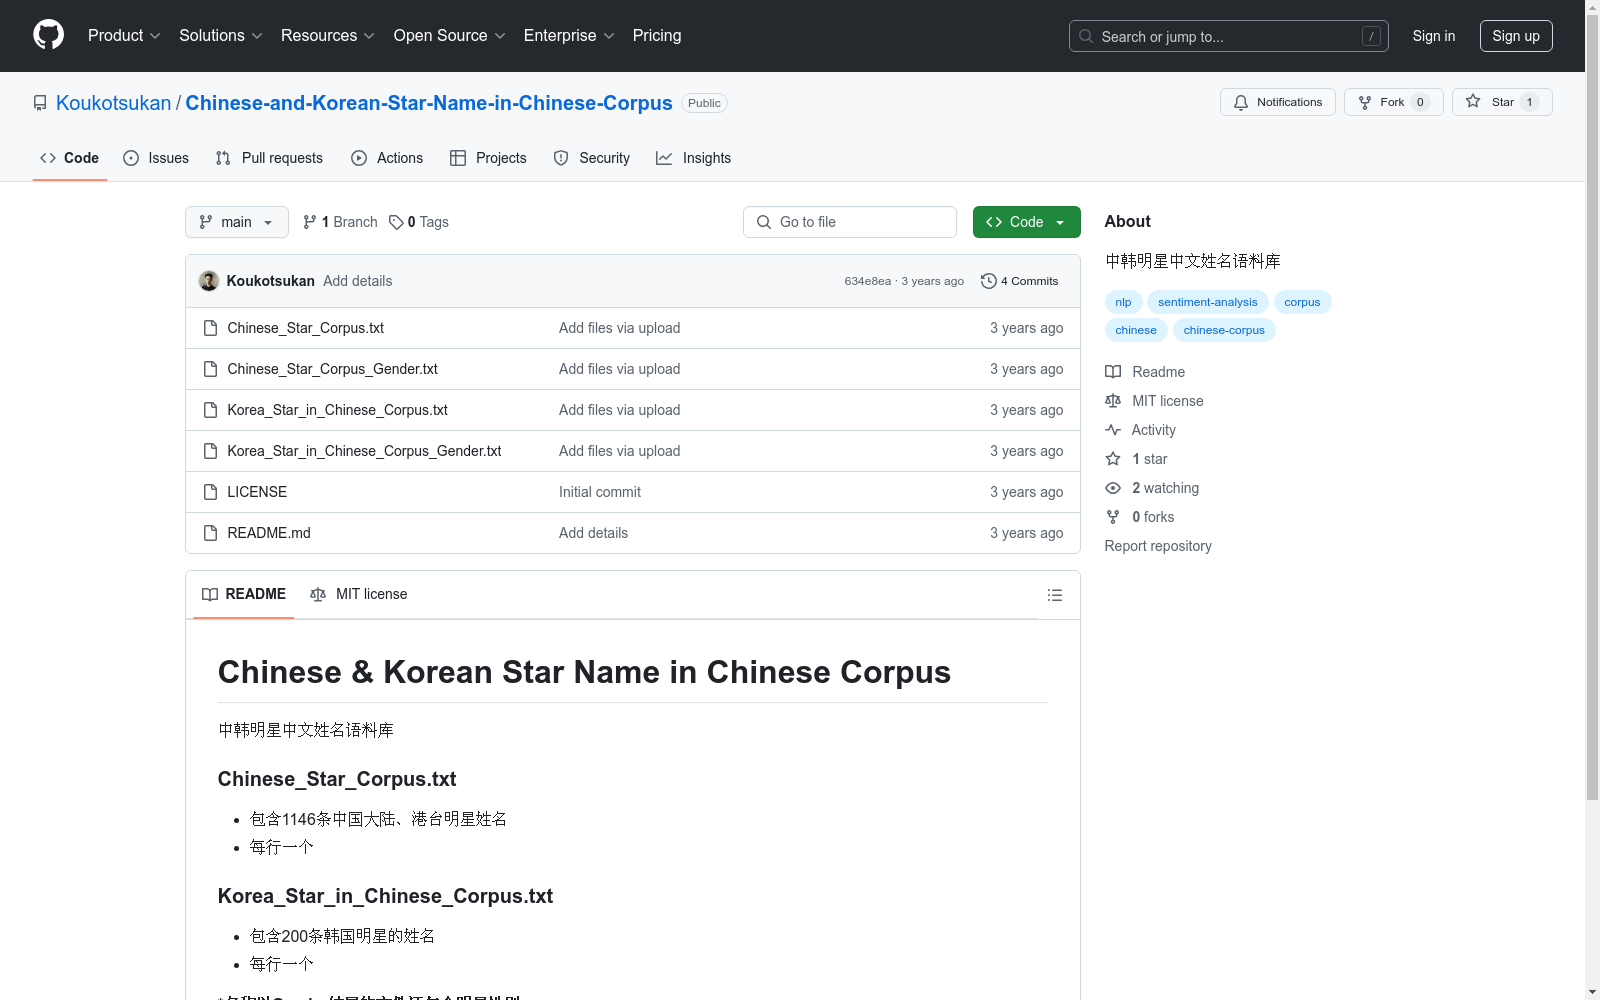Click Report repository
Viewport: 1600px width, 1000px height.
point(1158,546)
